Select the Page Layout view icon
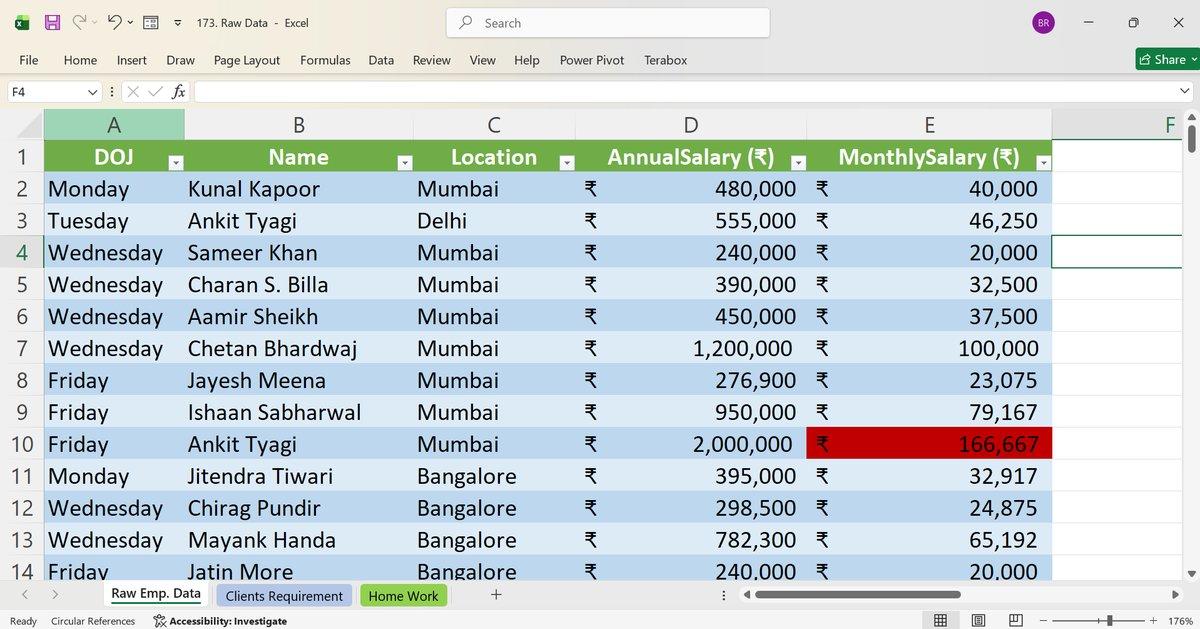Viewport: 1200px width, 629px height. tap(978, 621)
